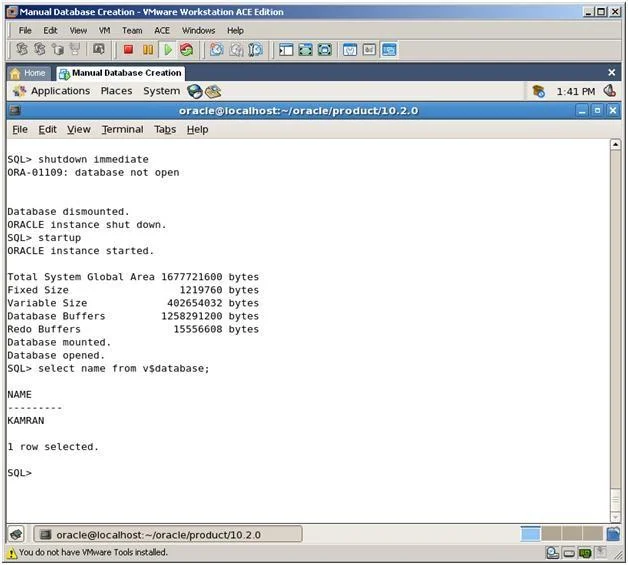Image resolution: width=628 pixels, height=565 pixels.
Task: Click the Appliance view icon in toolbar
Action: coord(369,50)
